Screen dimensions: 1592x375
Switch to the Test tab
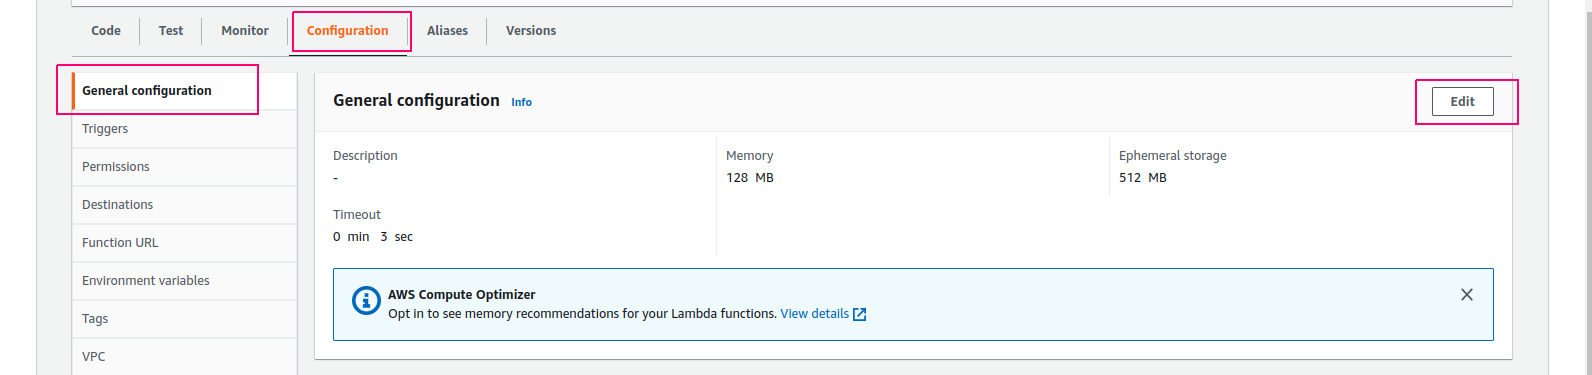[x=171, y=31]
